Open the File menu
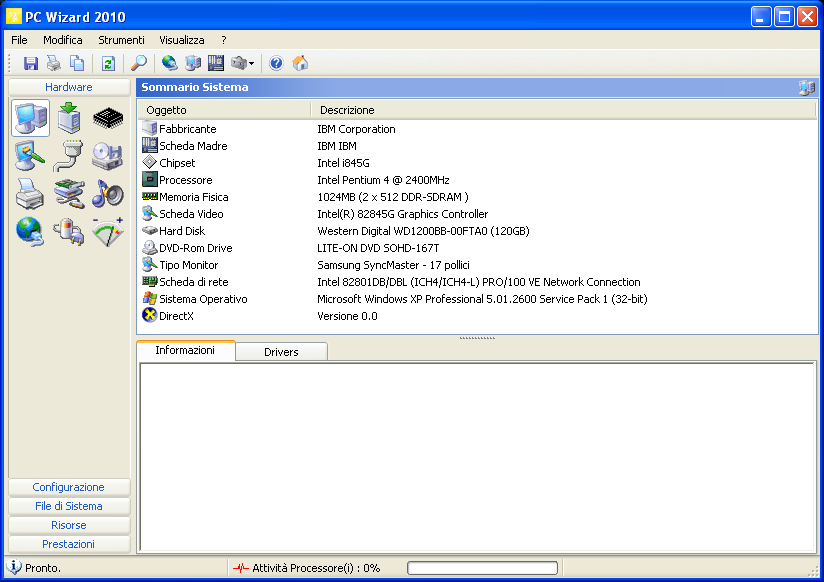The image size is (824, 582). click(19, 40)
